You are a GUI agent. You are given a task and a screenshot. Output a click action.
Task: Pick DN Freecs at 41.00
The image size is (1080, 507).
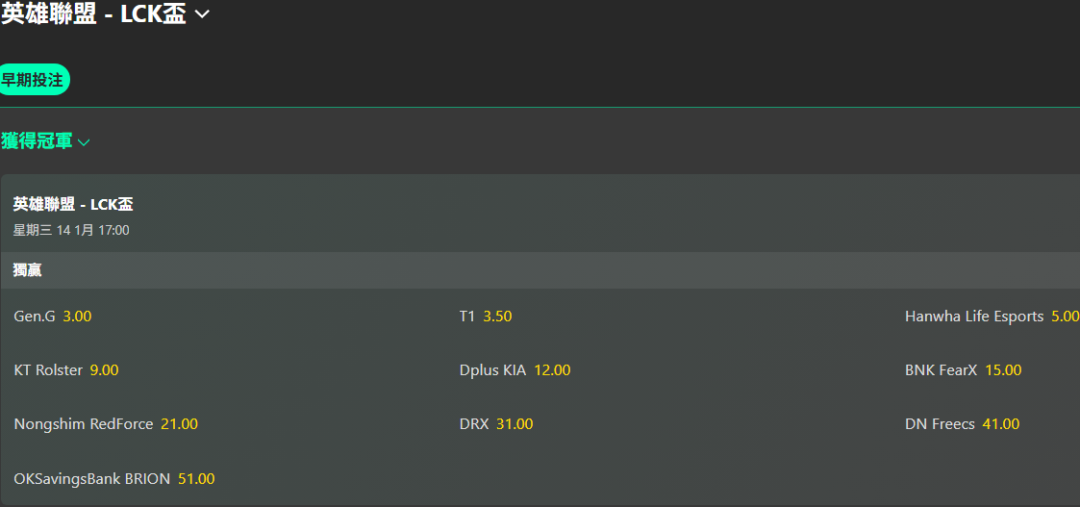(1000, 424)
